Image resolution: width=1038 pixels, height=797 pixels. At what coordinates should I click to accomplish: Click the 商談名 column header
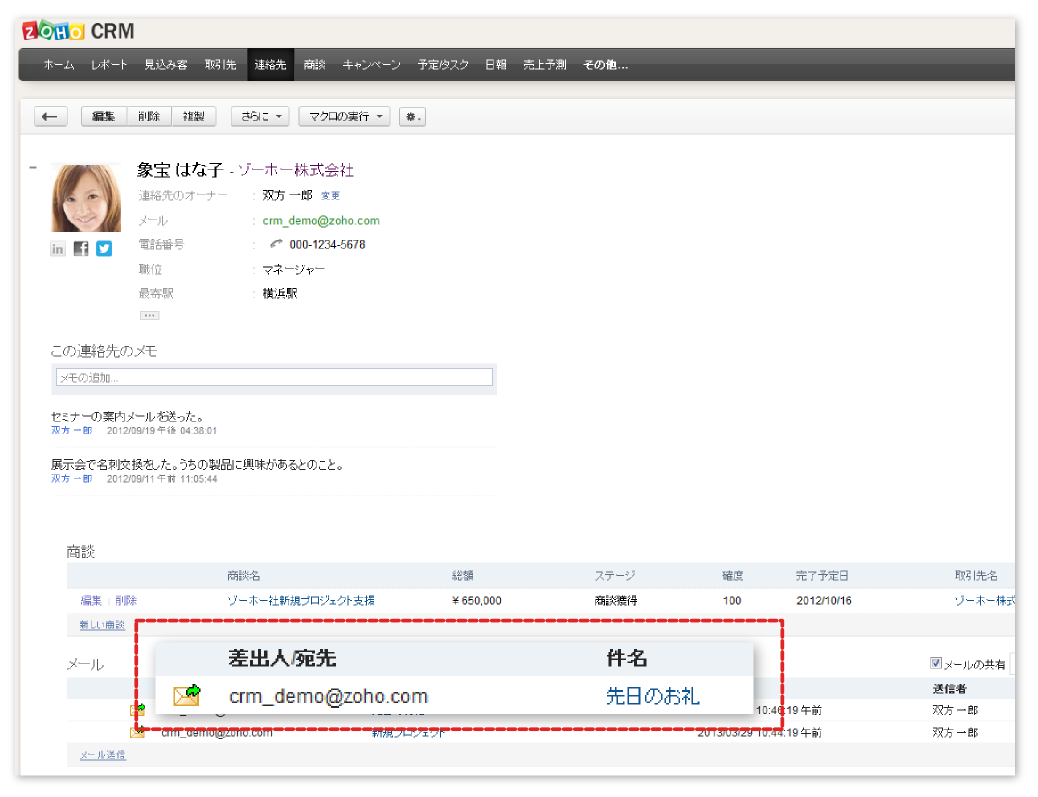coord(244,576)
